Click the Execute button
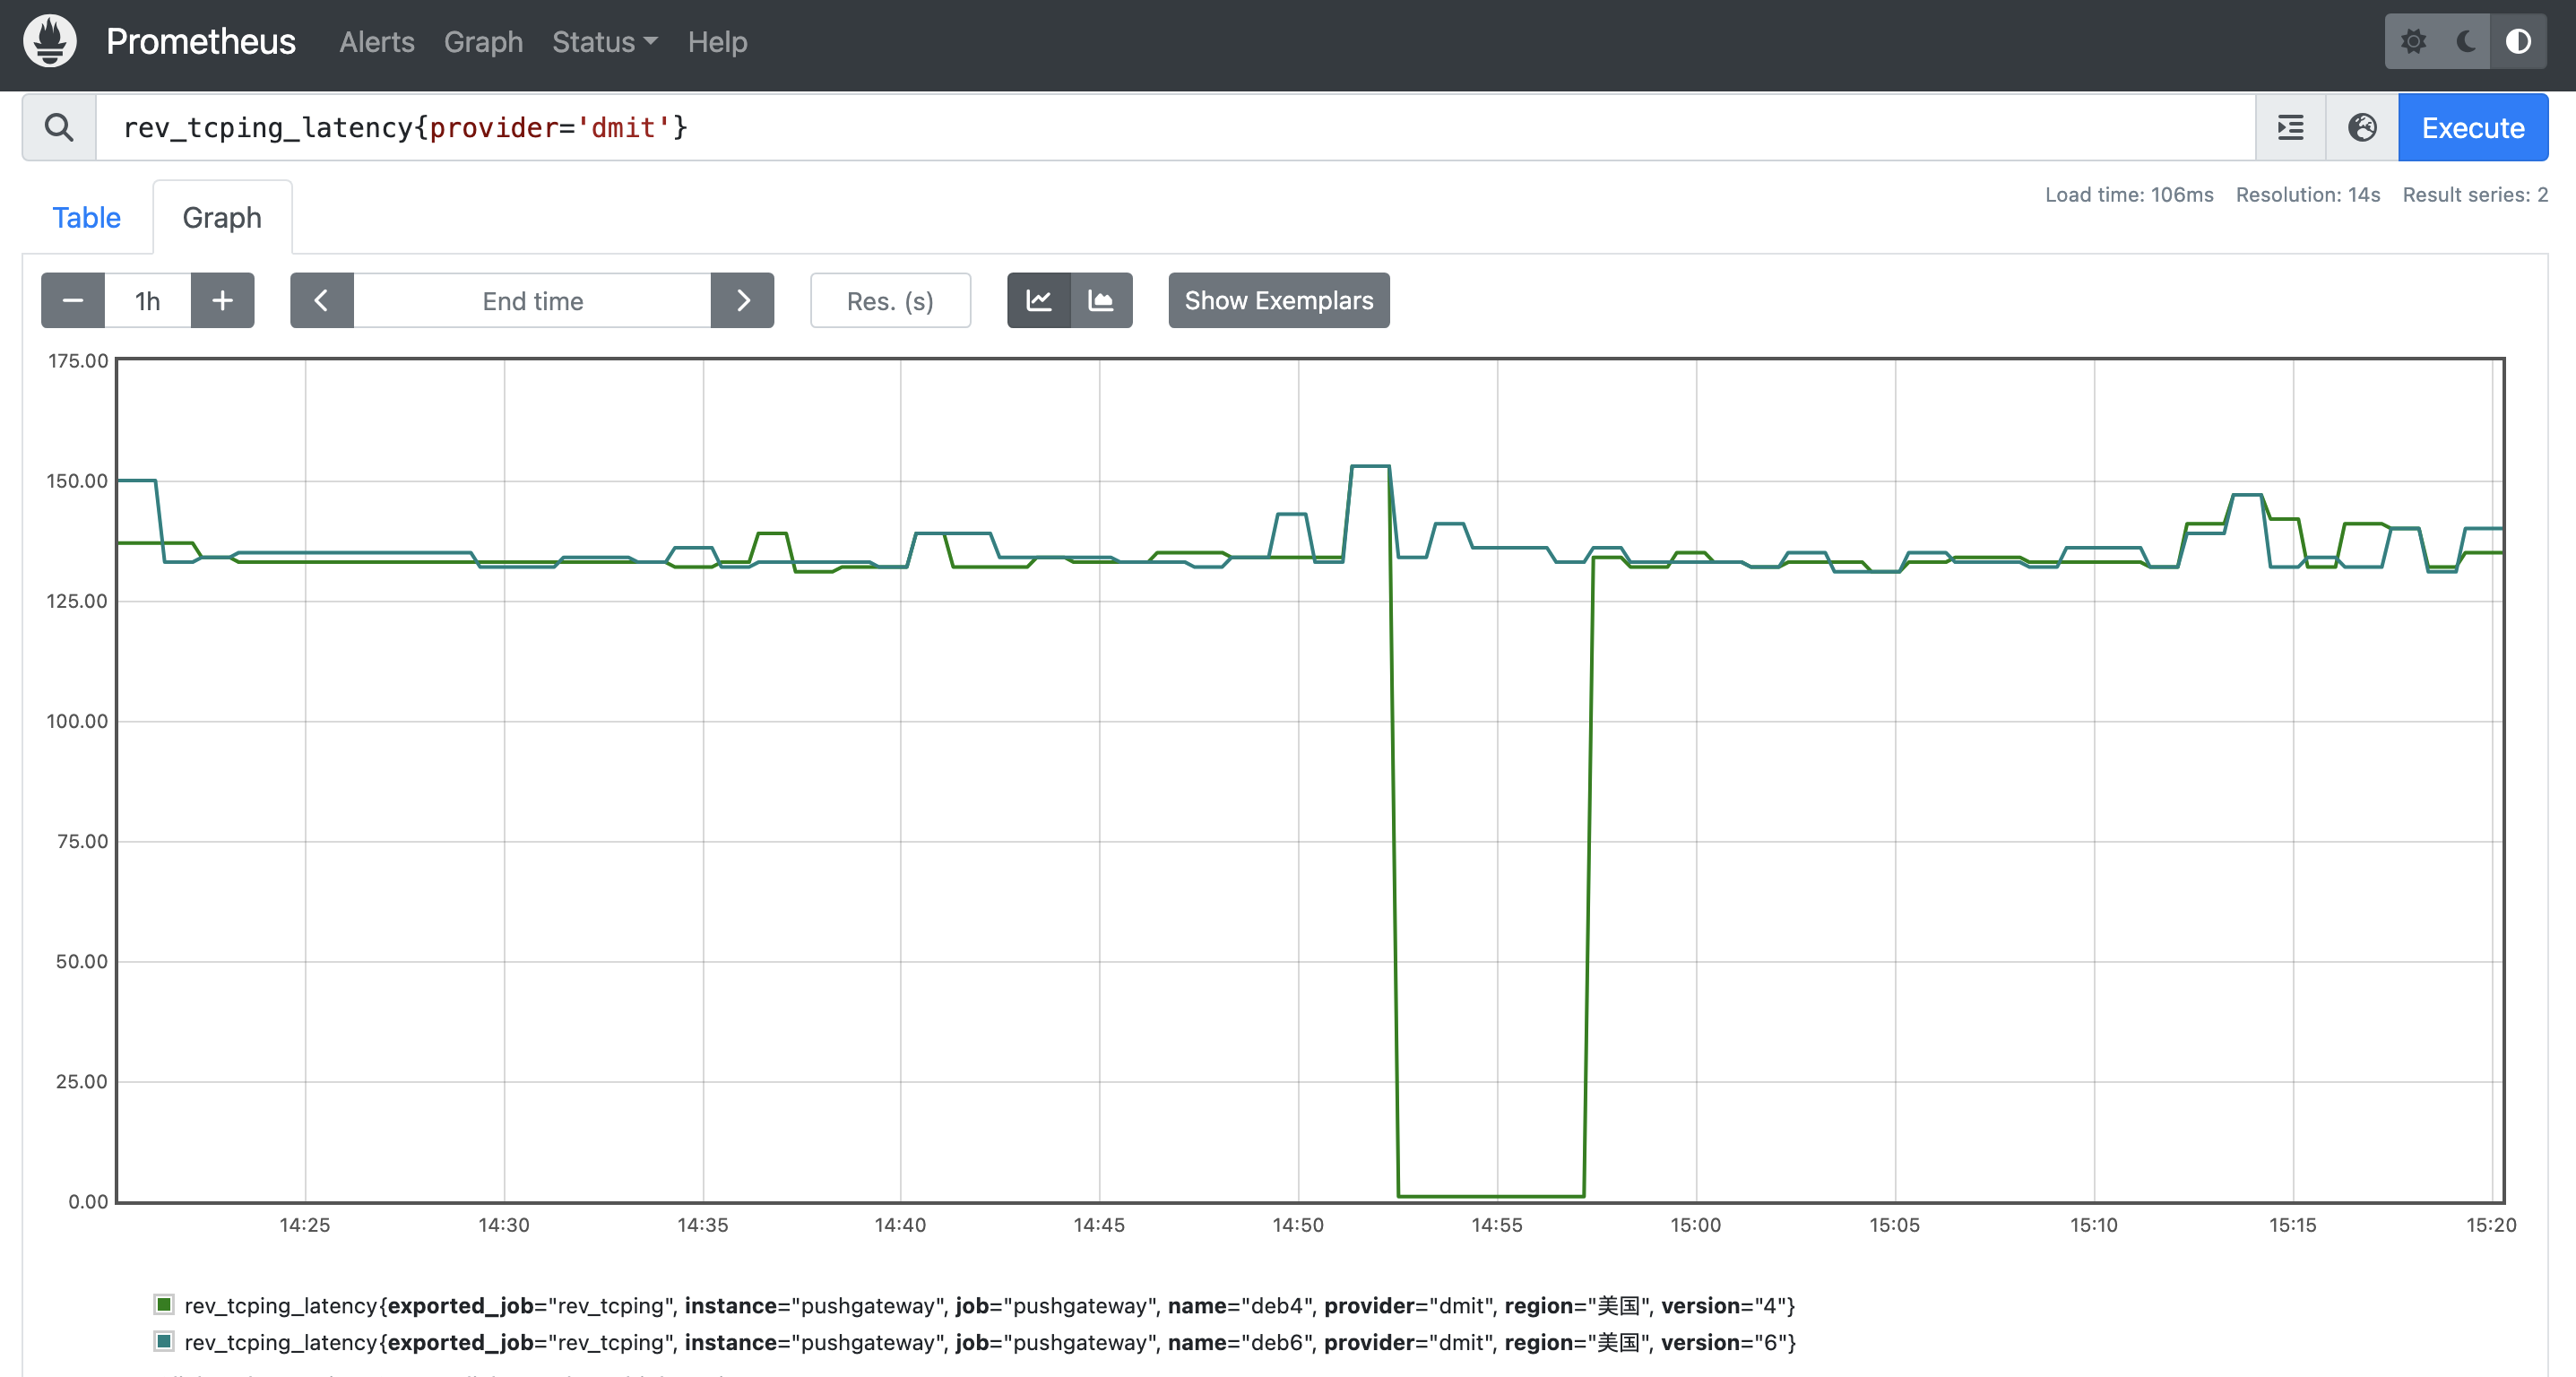The height and width of the screenshot is (1377, 2576). coord(2472,127)
